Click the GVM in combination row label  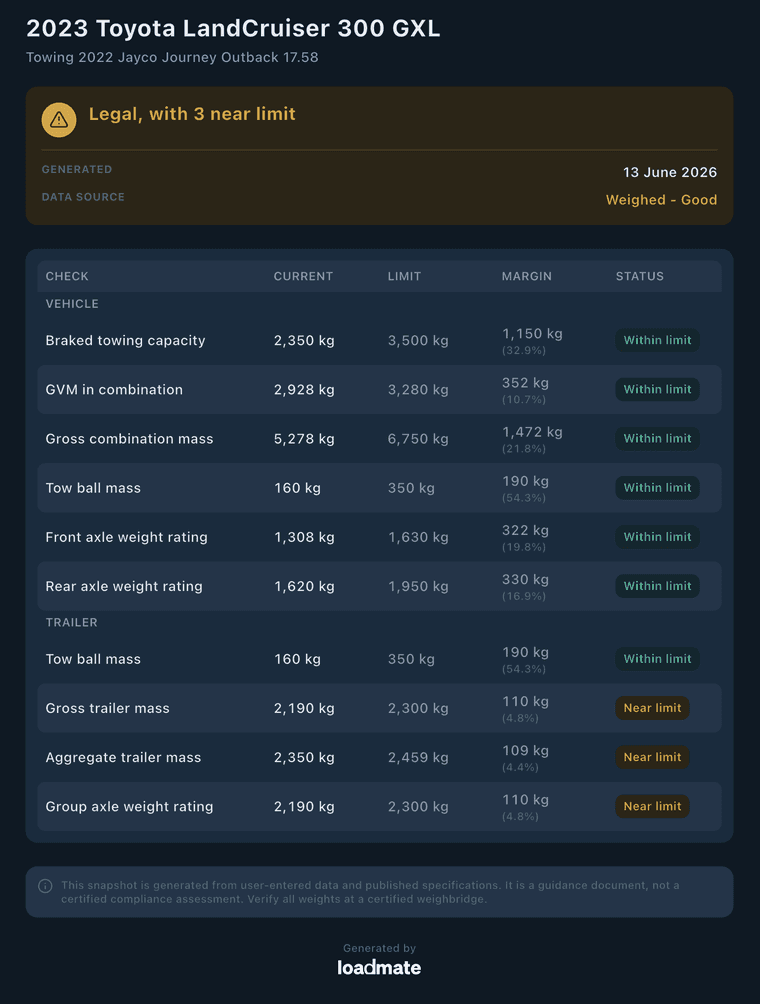coord(114,390)
